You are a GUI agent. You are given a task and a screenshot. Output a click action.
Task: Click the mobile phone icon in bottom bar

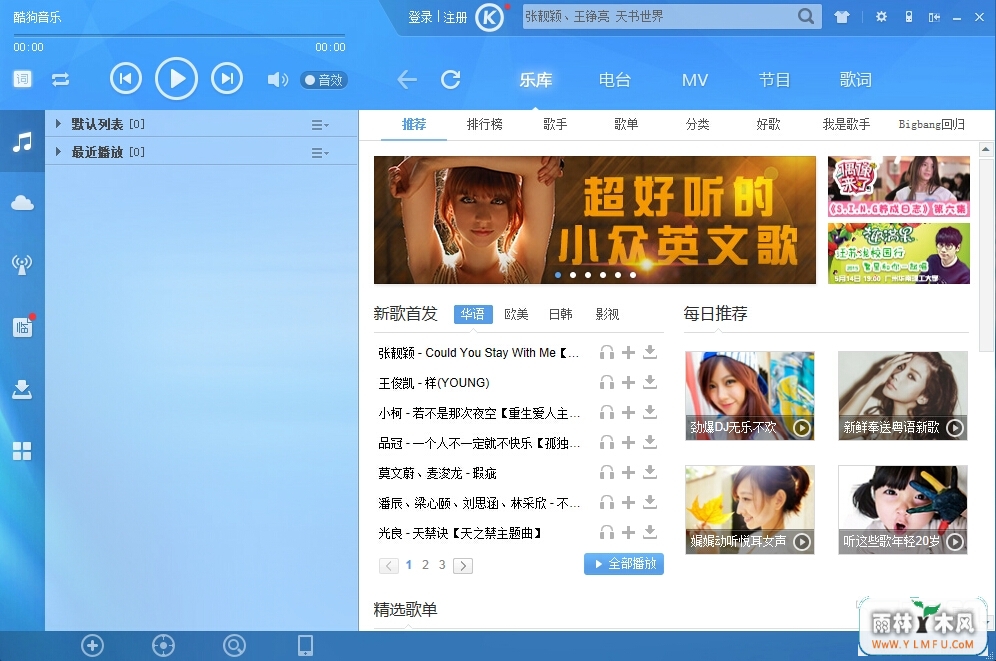tap(305, 646)
